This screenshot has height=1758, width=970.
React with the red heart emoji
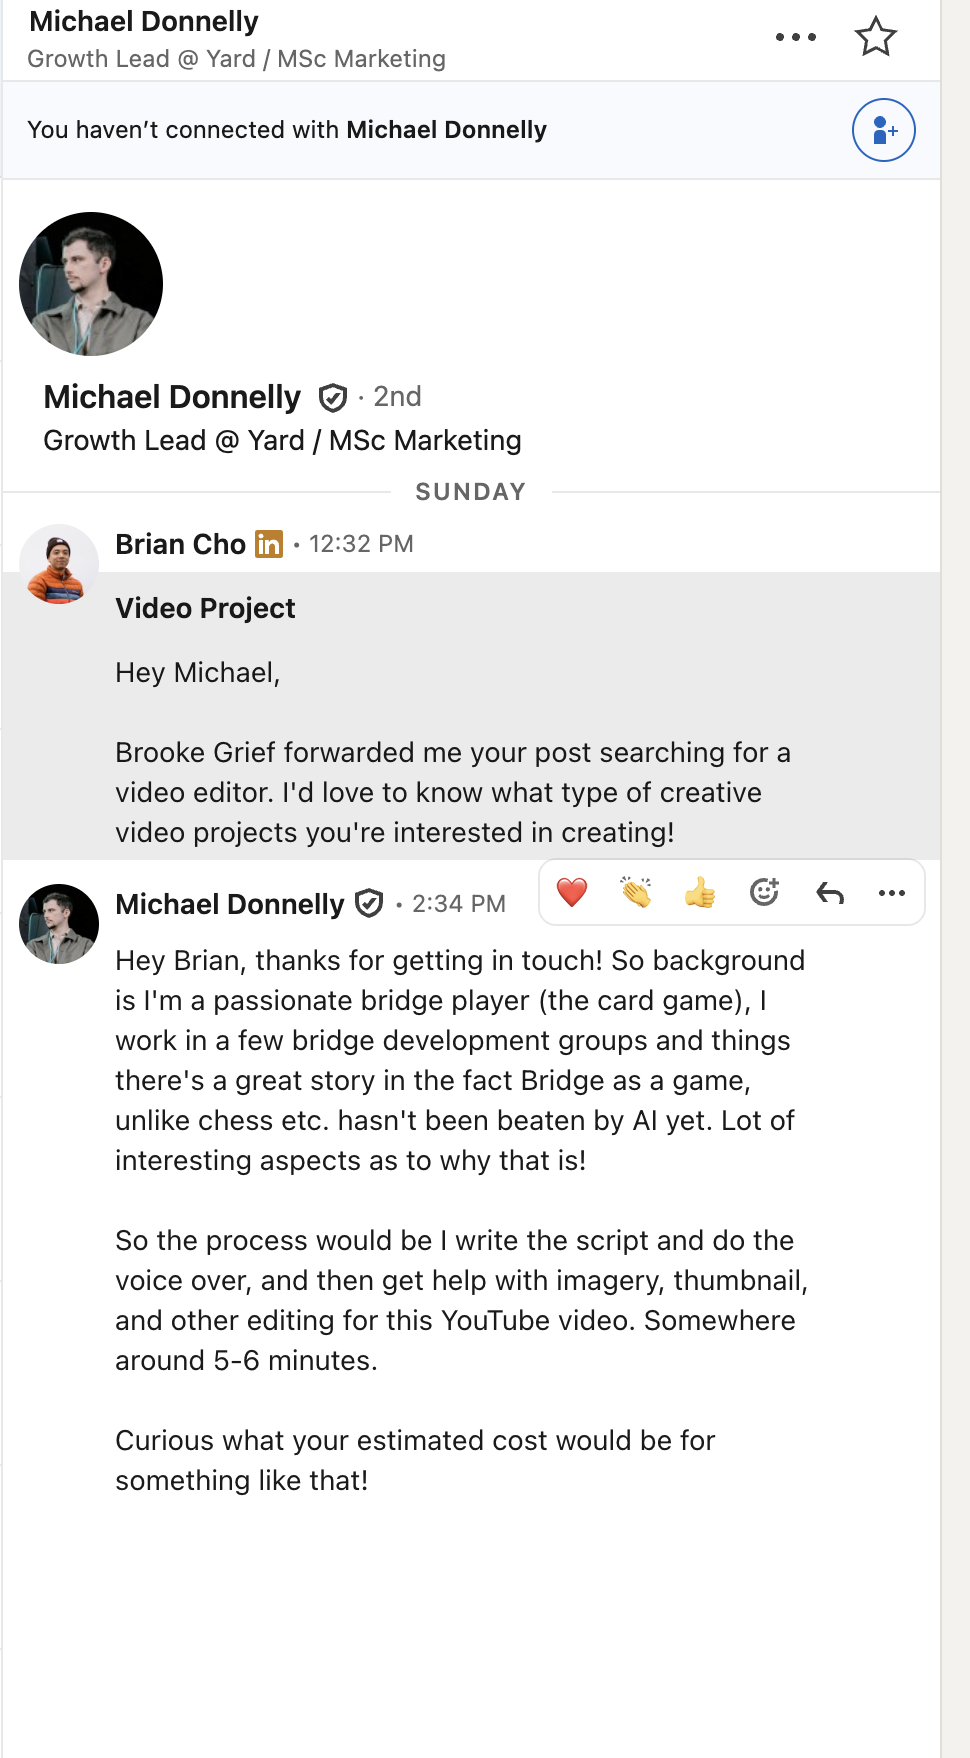coord(572,892)
